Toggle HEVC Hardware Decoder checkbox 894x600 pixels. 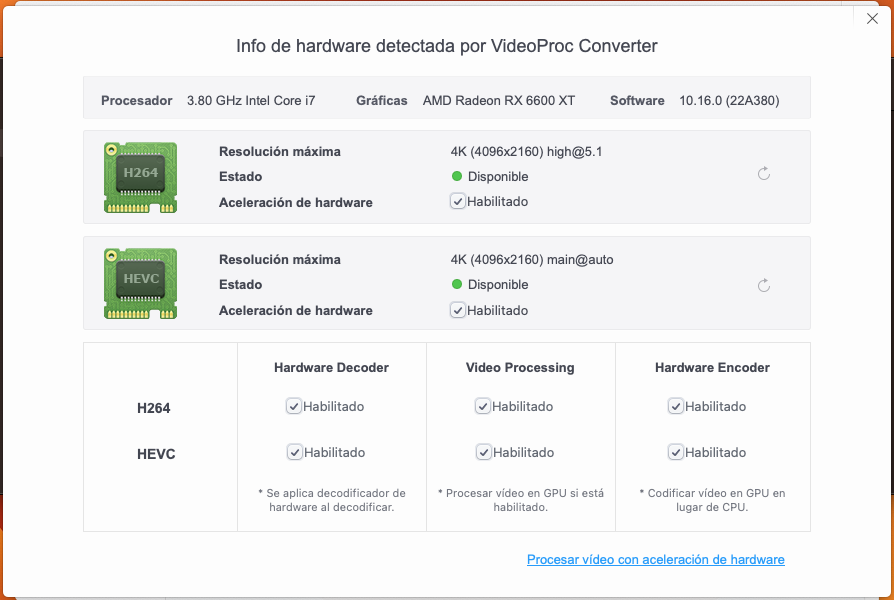pyautogui.click(x=294, y=452)
